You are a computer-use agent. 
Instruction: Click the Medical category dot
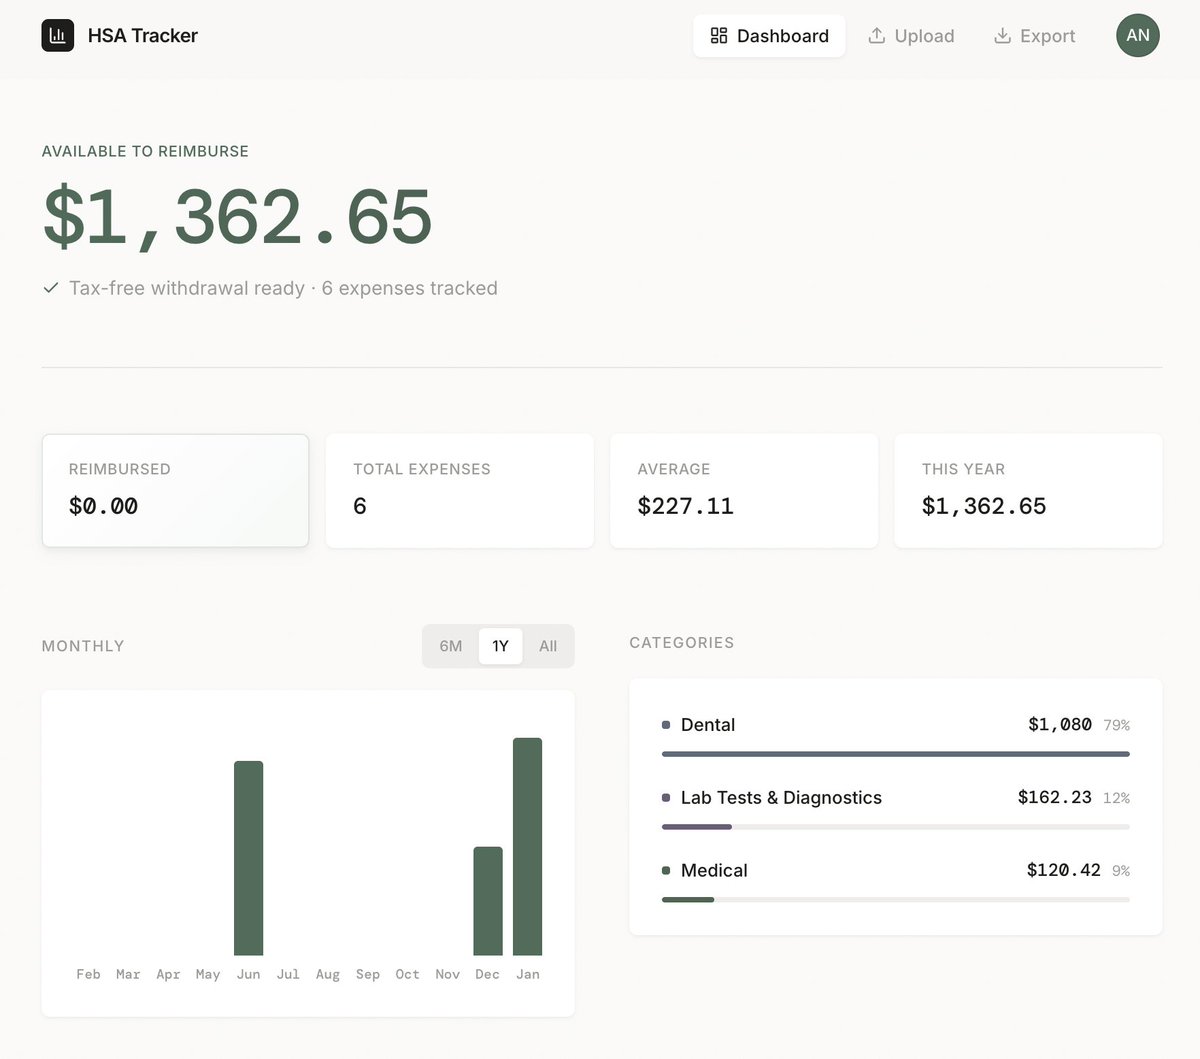point(666,871)
